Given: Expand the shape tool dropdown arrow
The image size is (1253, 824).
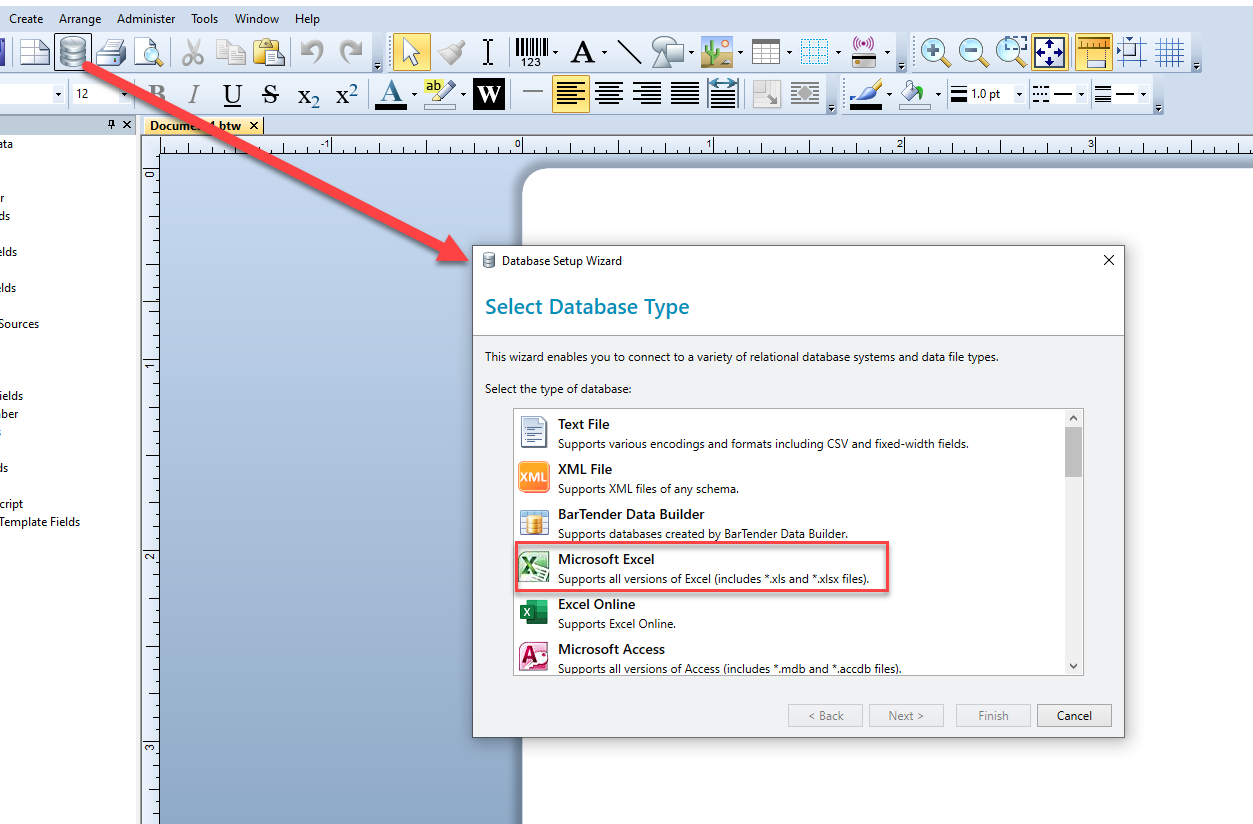Looking at the screenshot, I should (691, 52).
